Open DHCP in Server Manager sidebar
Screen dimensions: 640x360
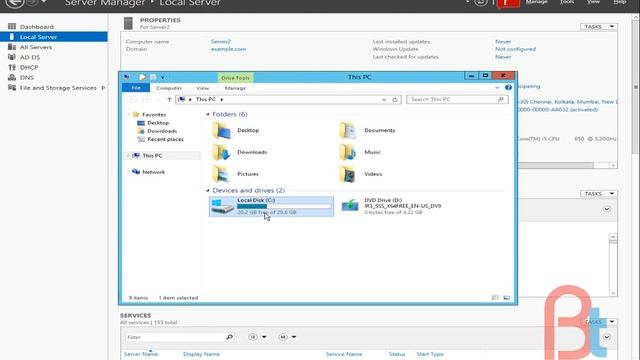pos(29,67)
